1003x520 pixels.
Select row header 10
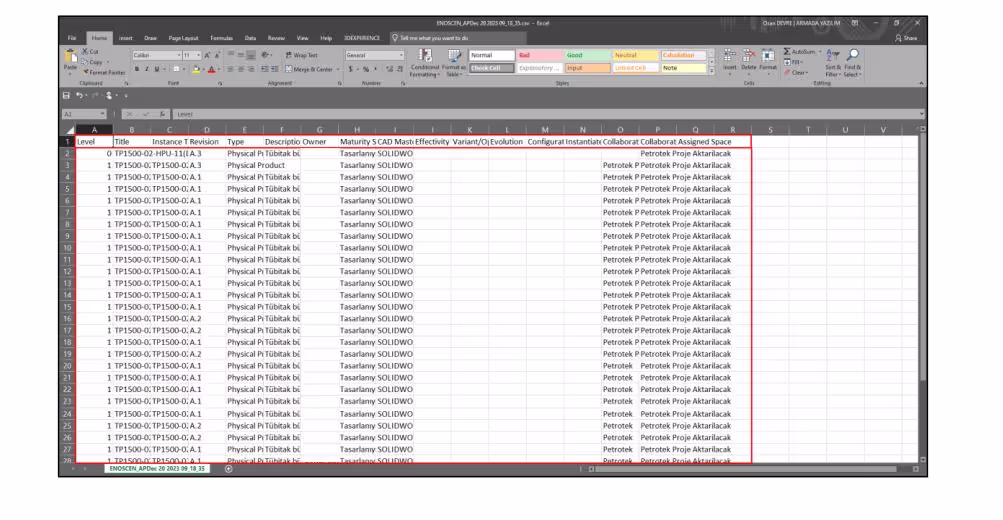point(67,248)
